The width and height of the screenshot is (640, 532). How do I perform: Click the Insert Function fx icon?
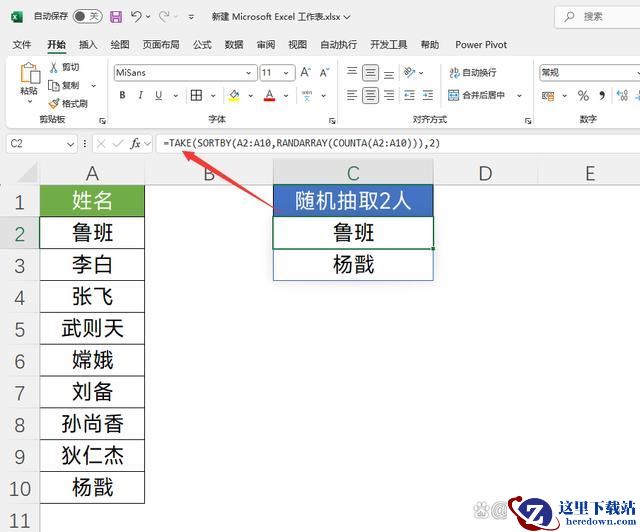tap(135, 143)
